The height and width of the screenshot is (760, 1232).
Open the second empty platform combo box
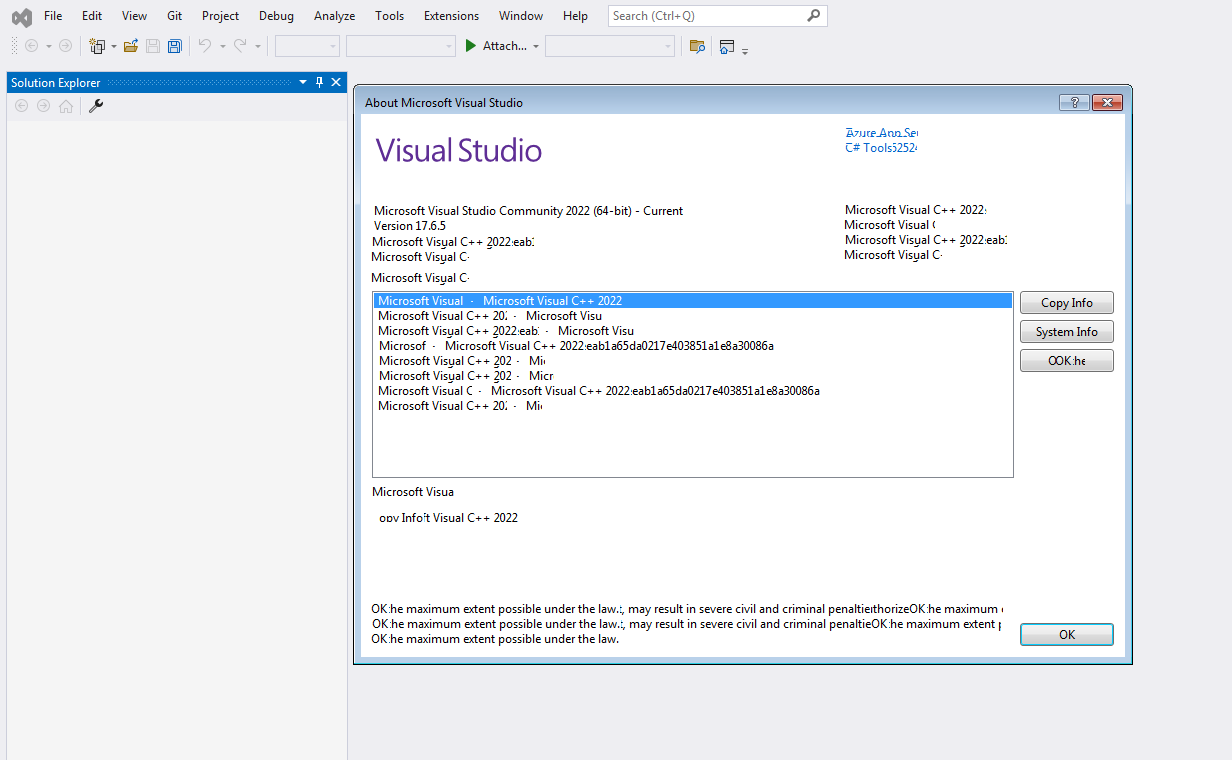(401, 46)
